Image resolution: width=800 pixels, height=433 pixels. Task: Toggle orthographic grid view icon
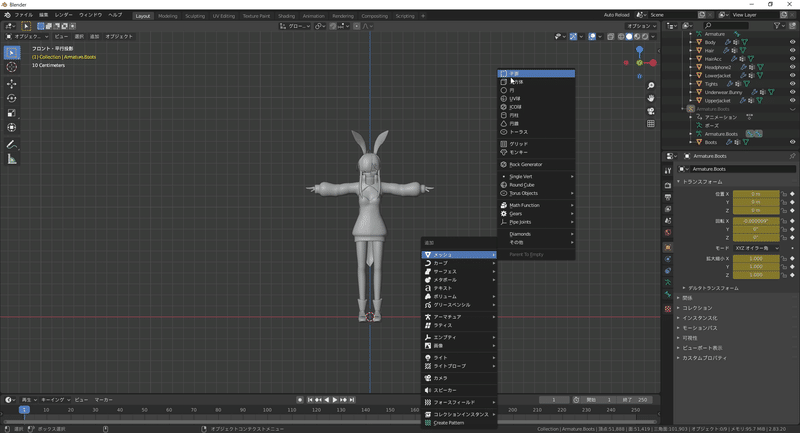651,124
